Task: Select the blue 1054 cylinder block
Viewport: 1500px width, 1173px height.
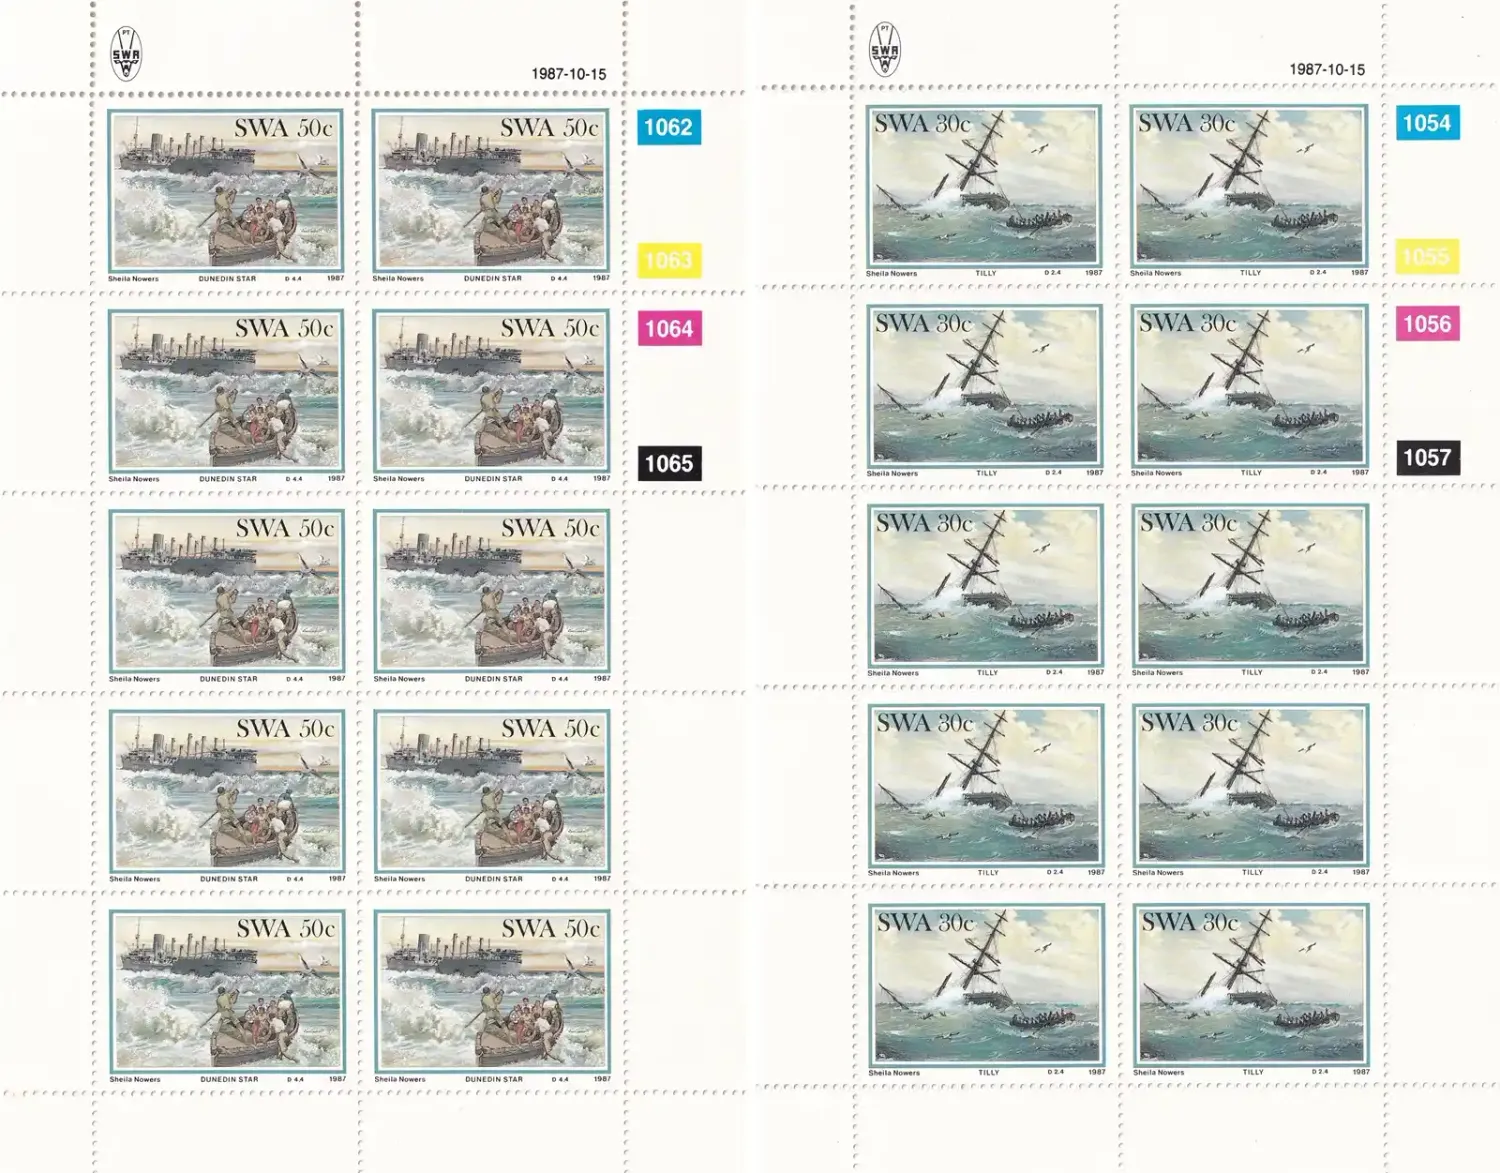Action: click(1427, 122)
